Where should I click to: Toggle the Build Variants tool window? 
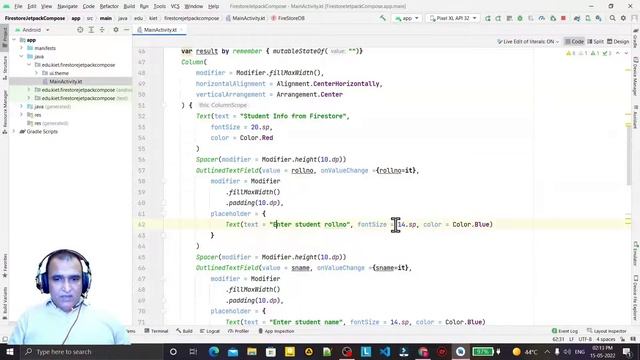[4, 304]
